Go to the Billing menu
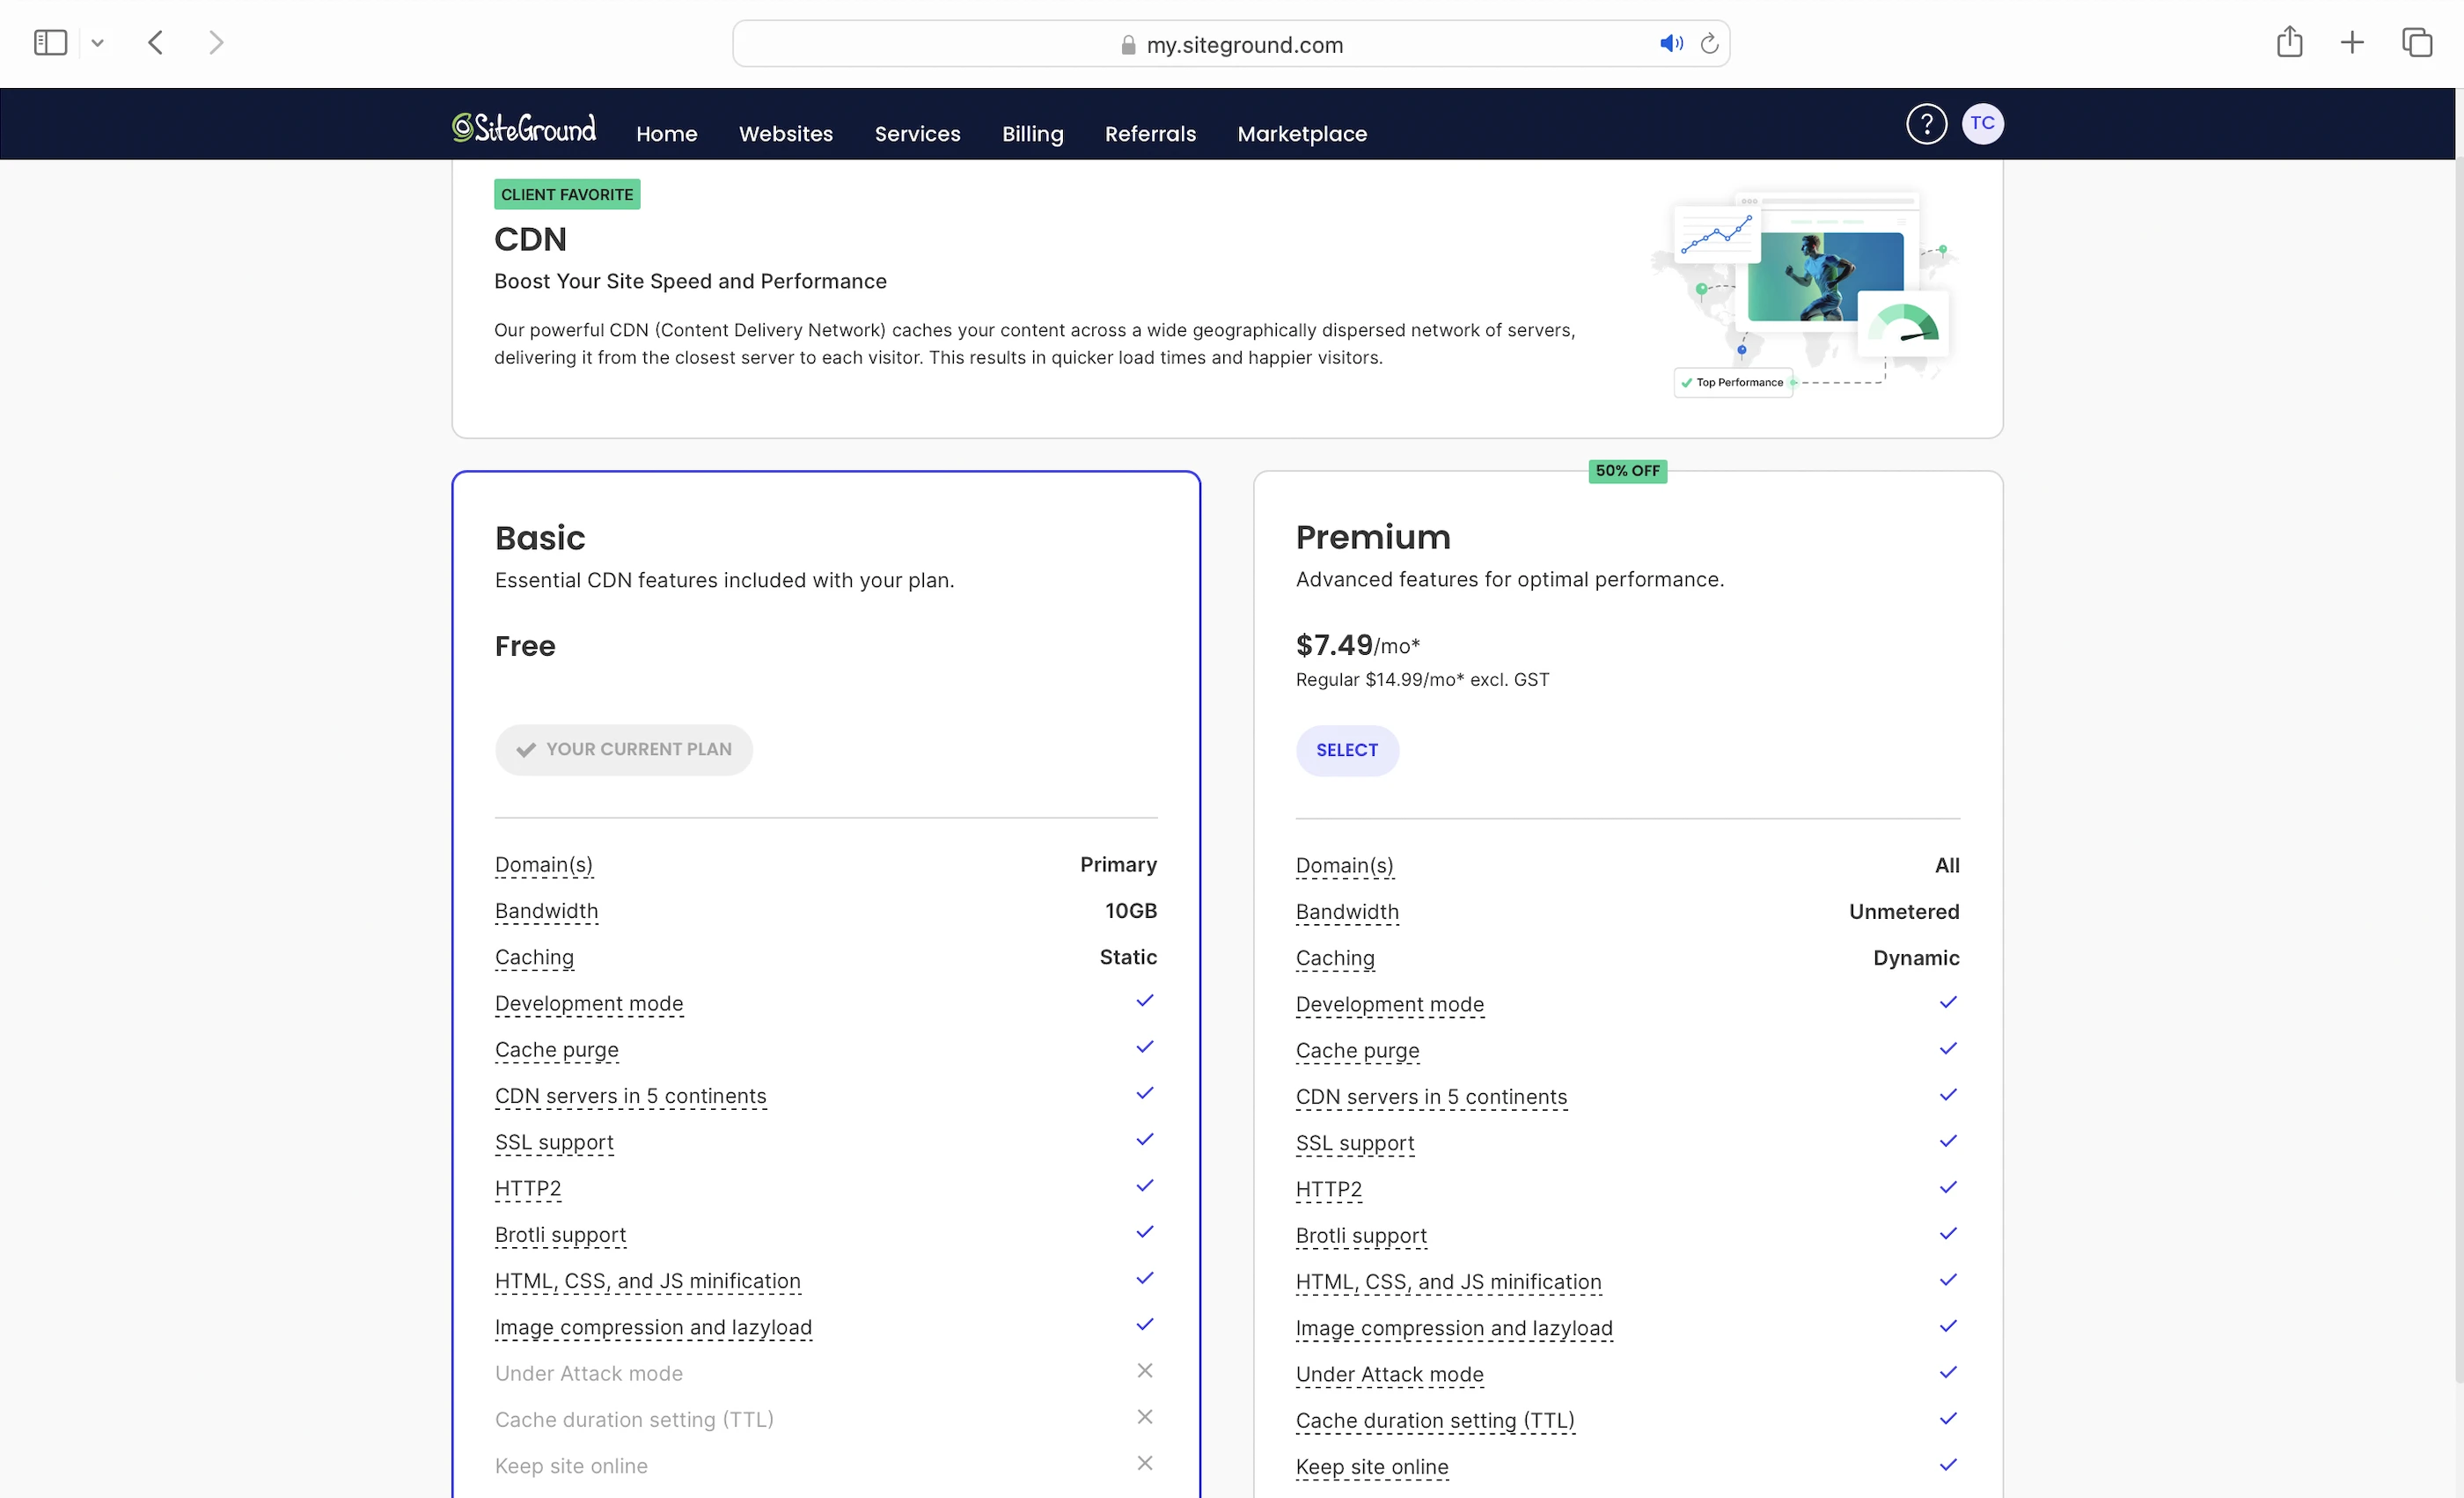The width and height of the screenshot is (2464, 1498). [x=1032, y=134]
